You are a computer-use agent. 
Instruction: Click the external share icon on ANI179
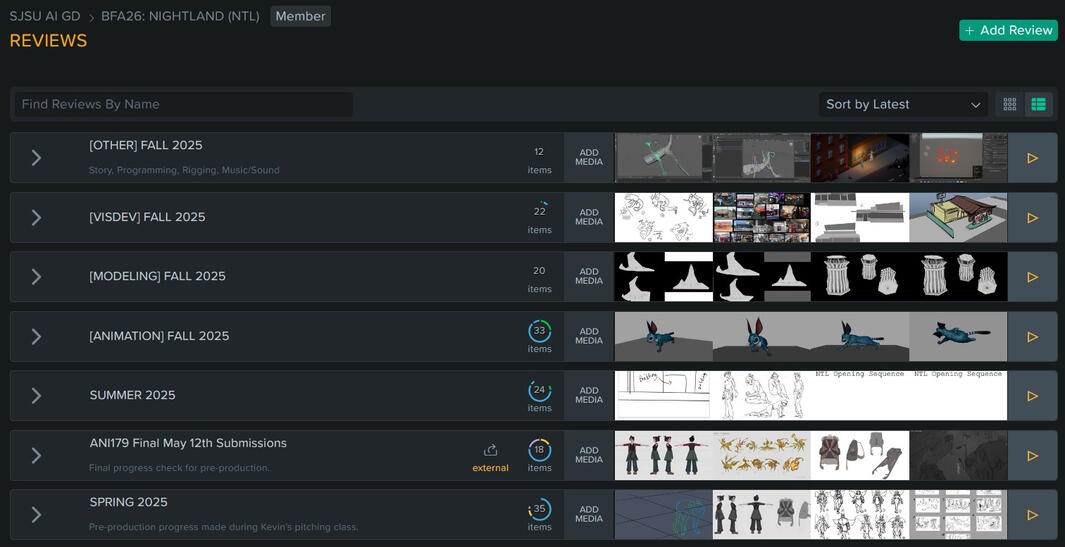(490, 451)
